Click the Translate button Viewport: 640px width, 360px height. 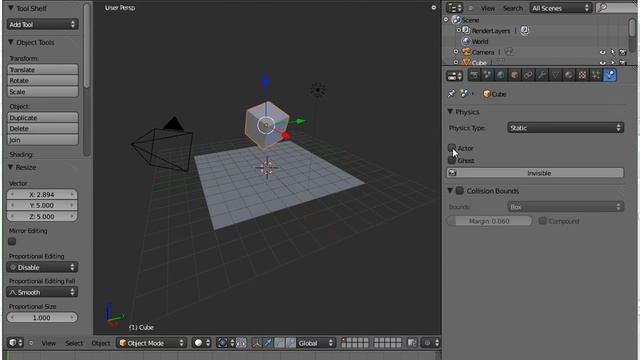[42, 70]
